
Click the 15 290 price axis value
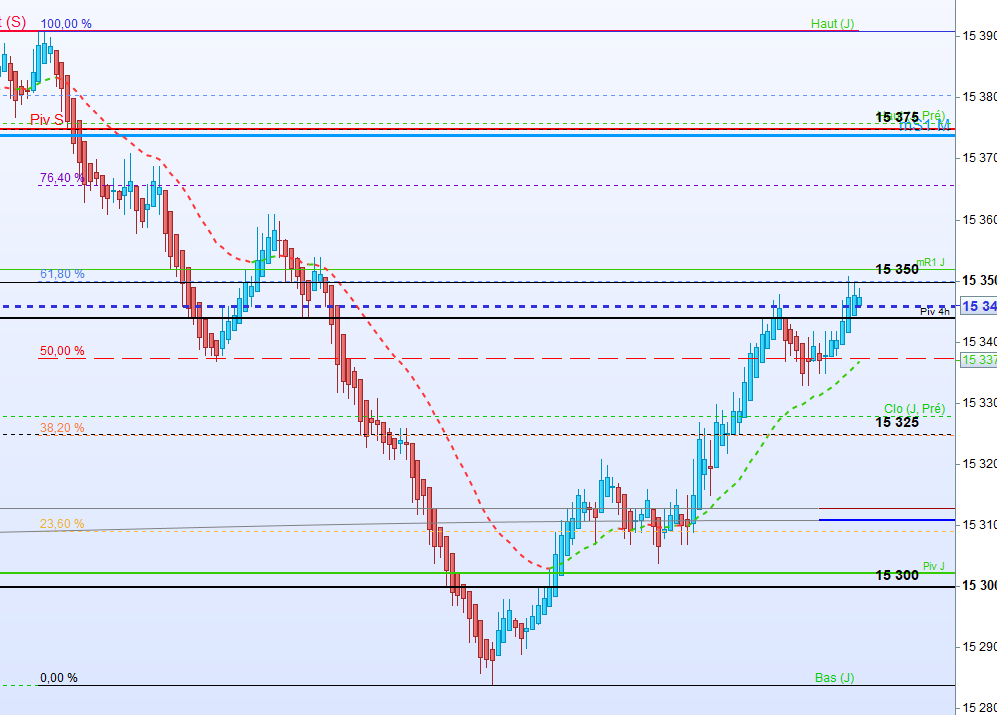[979, 647]
